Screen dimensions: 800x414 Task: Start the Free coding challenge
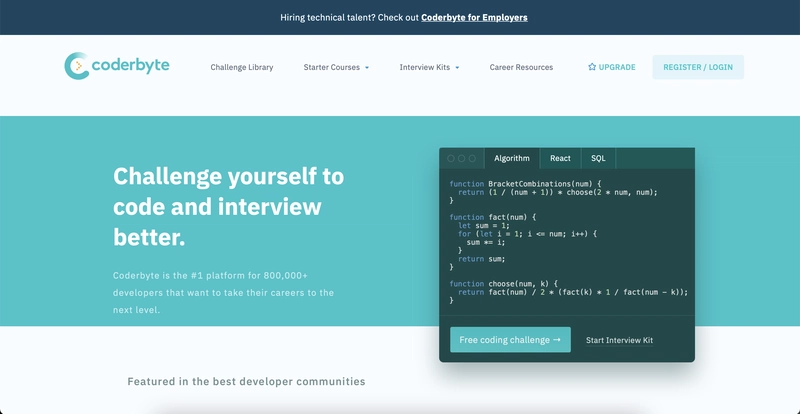coord(510,339)
